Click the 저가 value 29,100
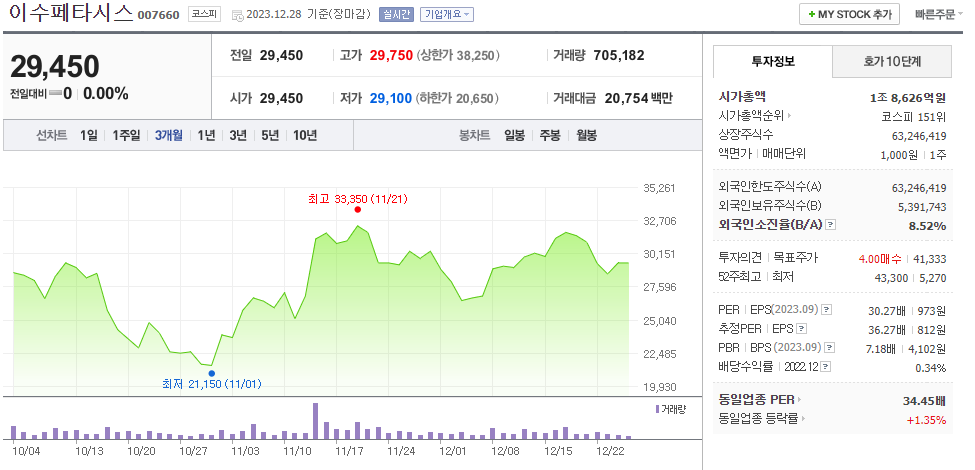Screen dimensions: 975x470 pos(390,98)
